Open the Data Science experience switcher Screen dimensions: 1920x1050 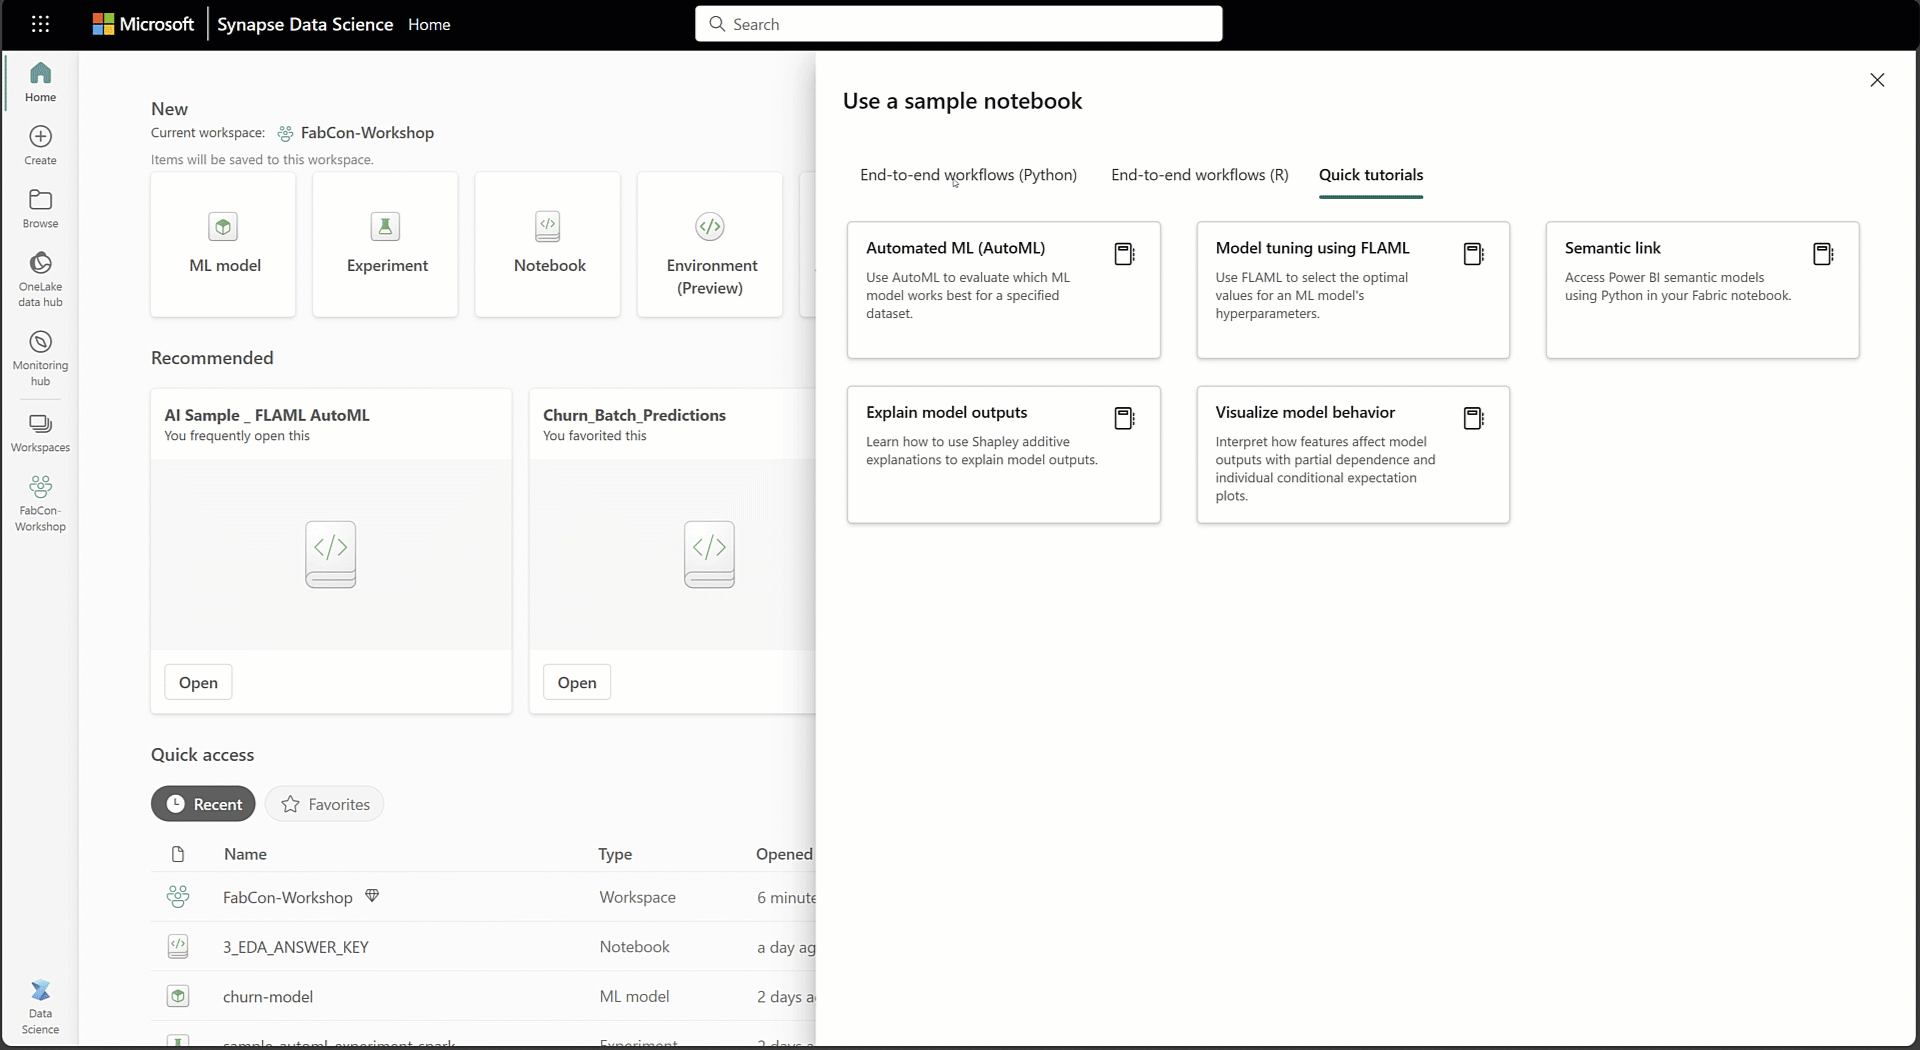click(40, 1007)
